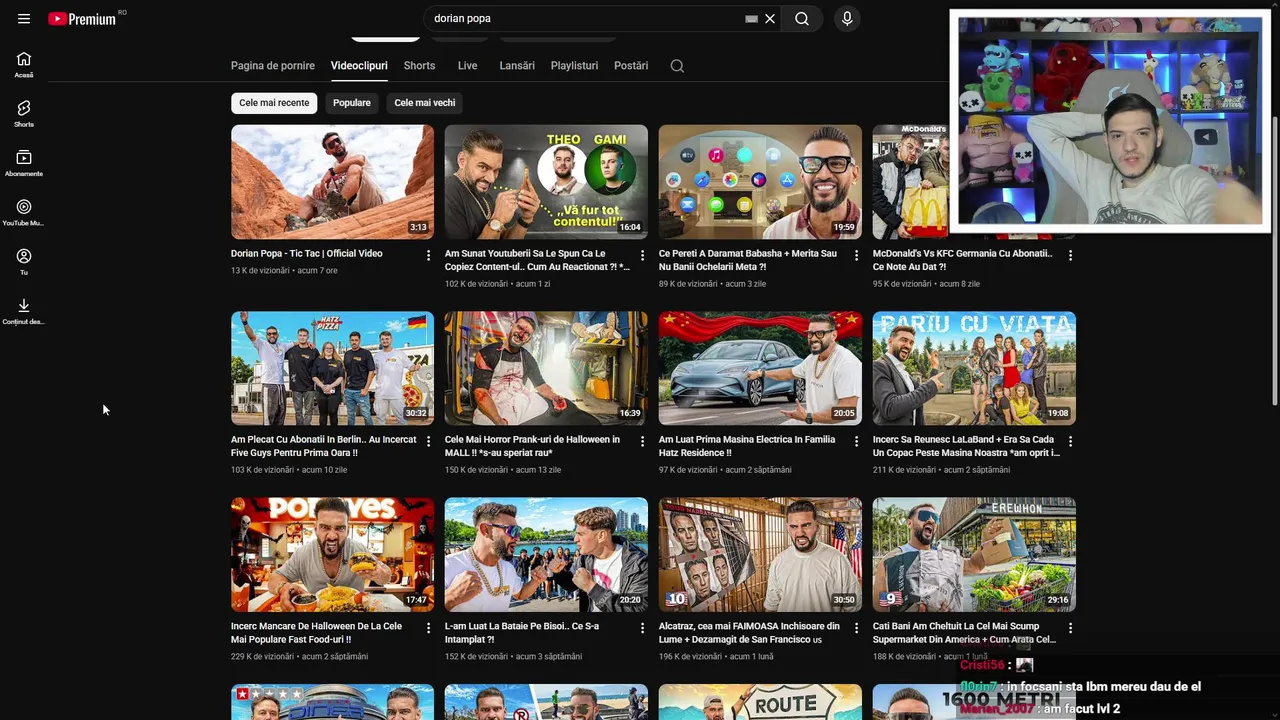This screenshot has width=1280, height=720.
Task: Open McDonald's Vs KFC Germania title
Action: pyautogui.click(x=962, y=260)
